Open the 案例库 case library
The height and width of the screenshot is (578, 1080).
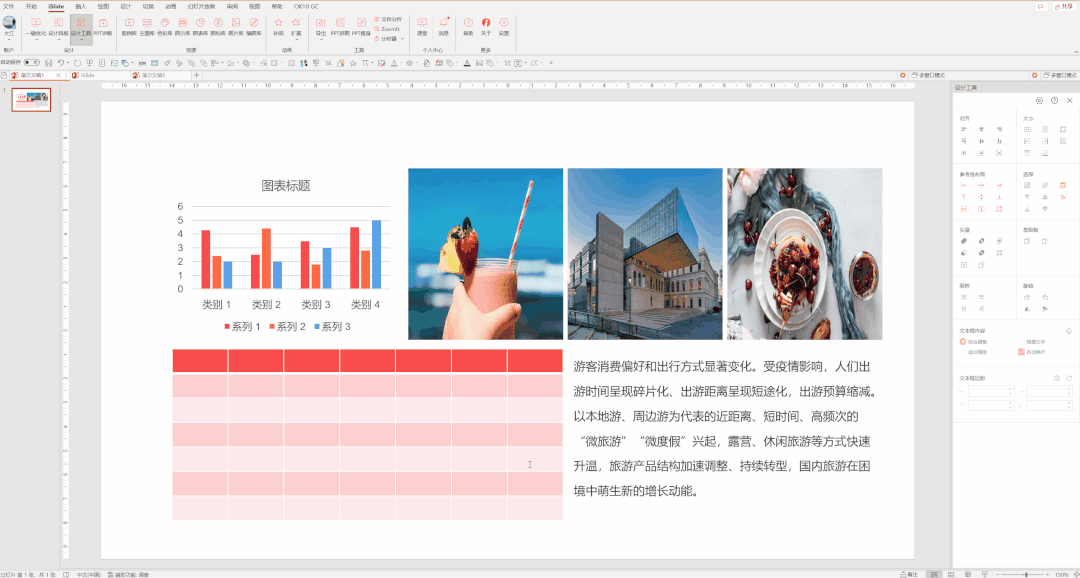tap(129, 26)
